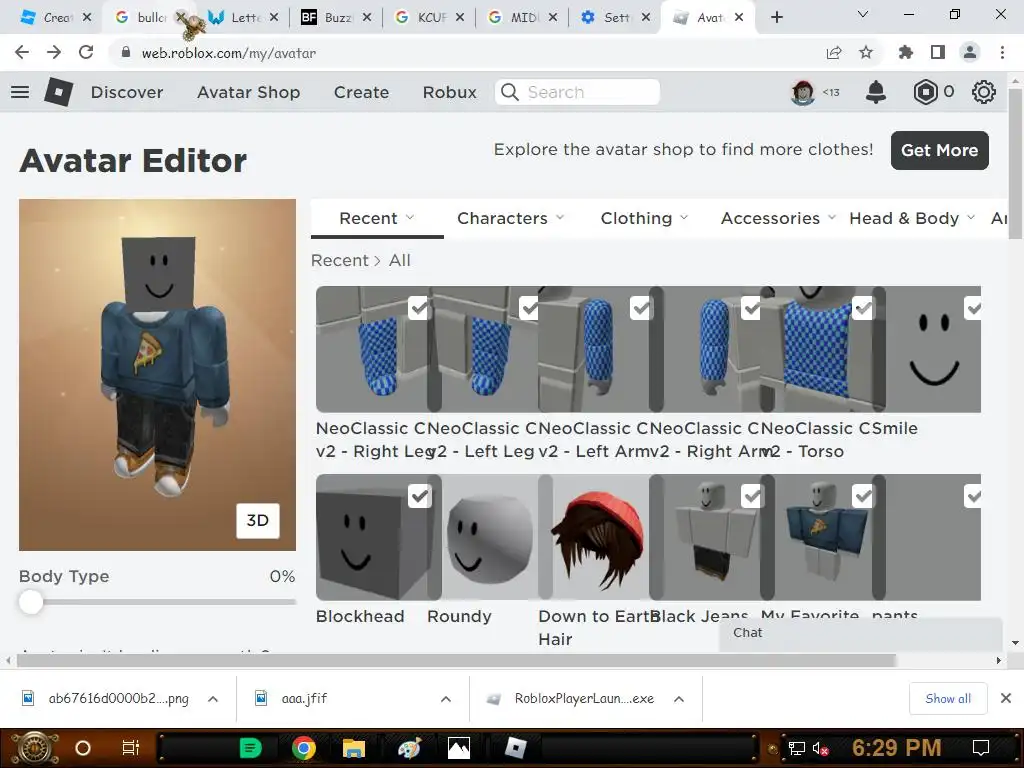Open the Chrome profile icon

(x=970, y=52)
